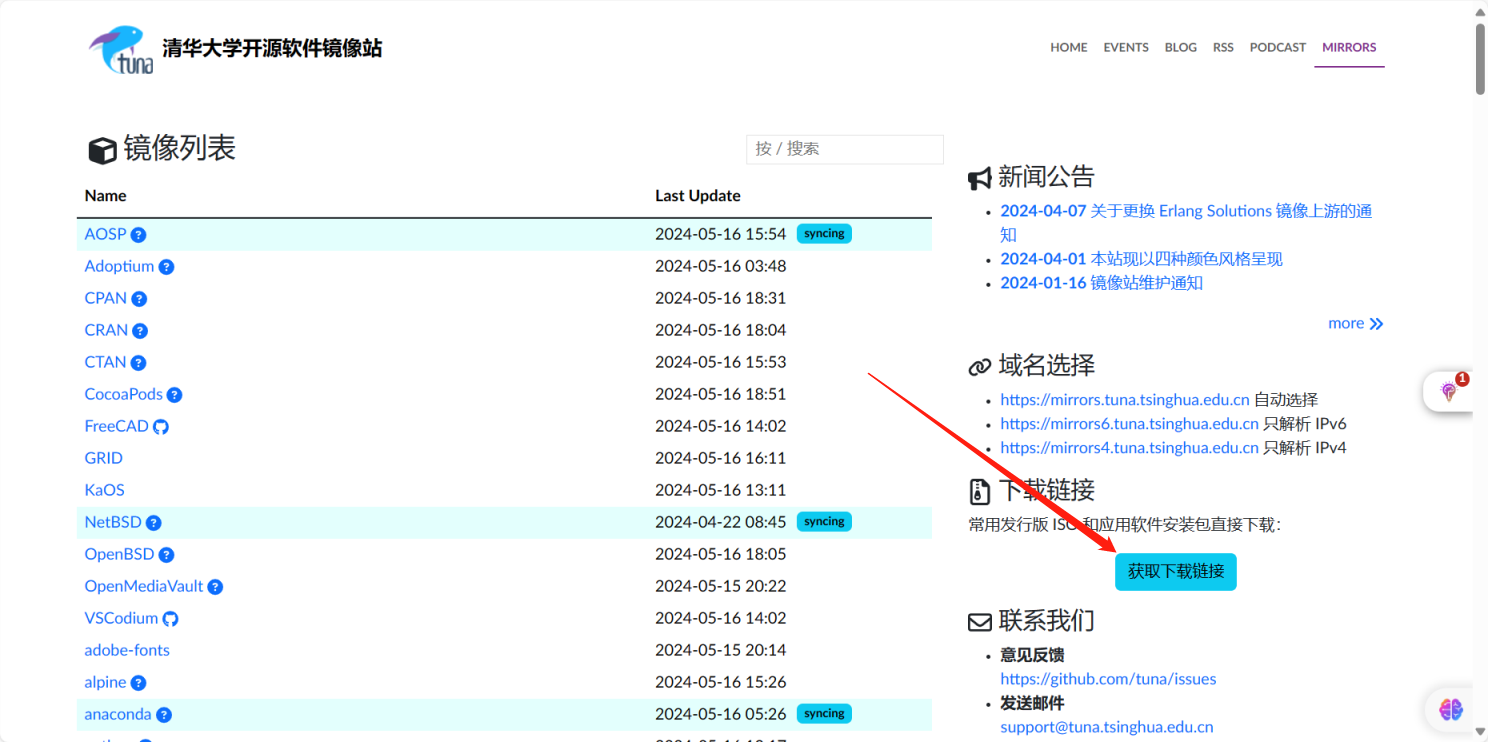The image size is (1488, 742).
Task: Open the OpenBSD mirror link
Action: (119, 554)
